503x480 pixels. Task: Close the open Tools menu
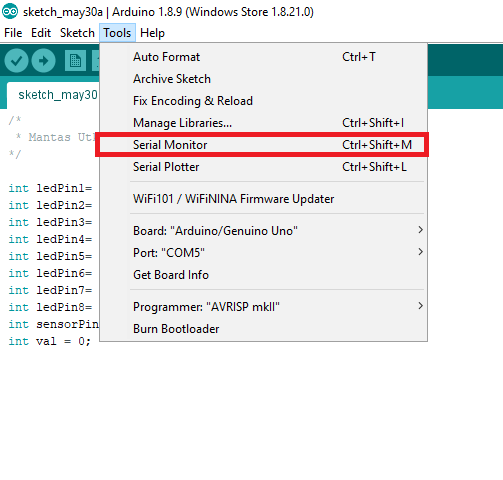117,33
